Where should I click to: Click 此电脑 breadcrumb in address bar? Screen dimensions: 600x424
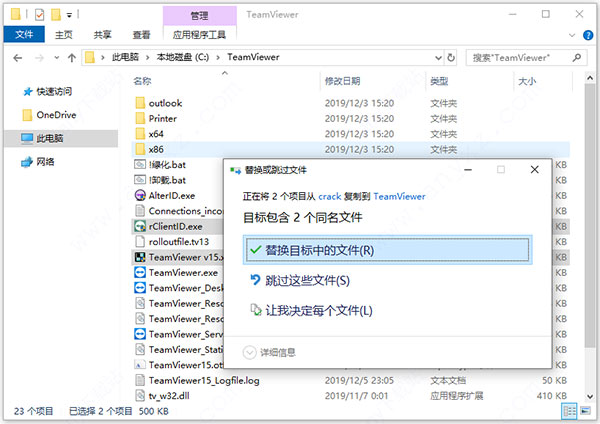[125, 57]
